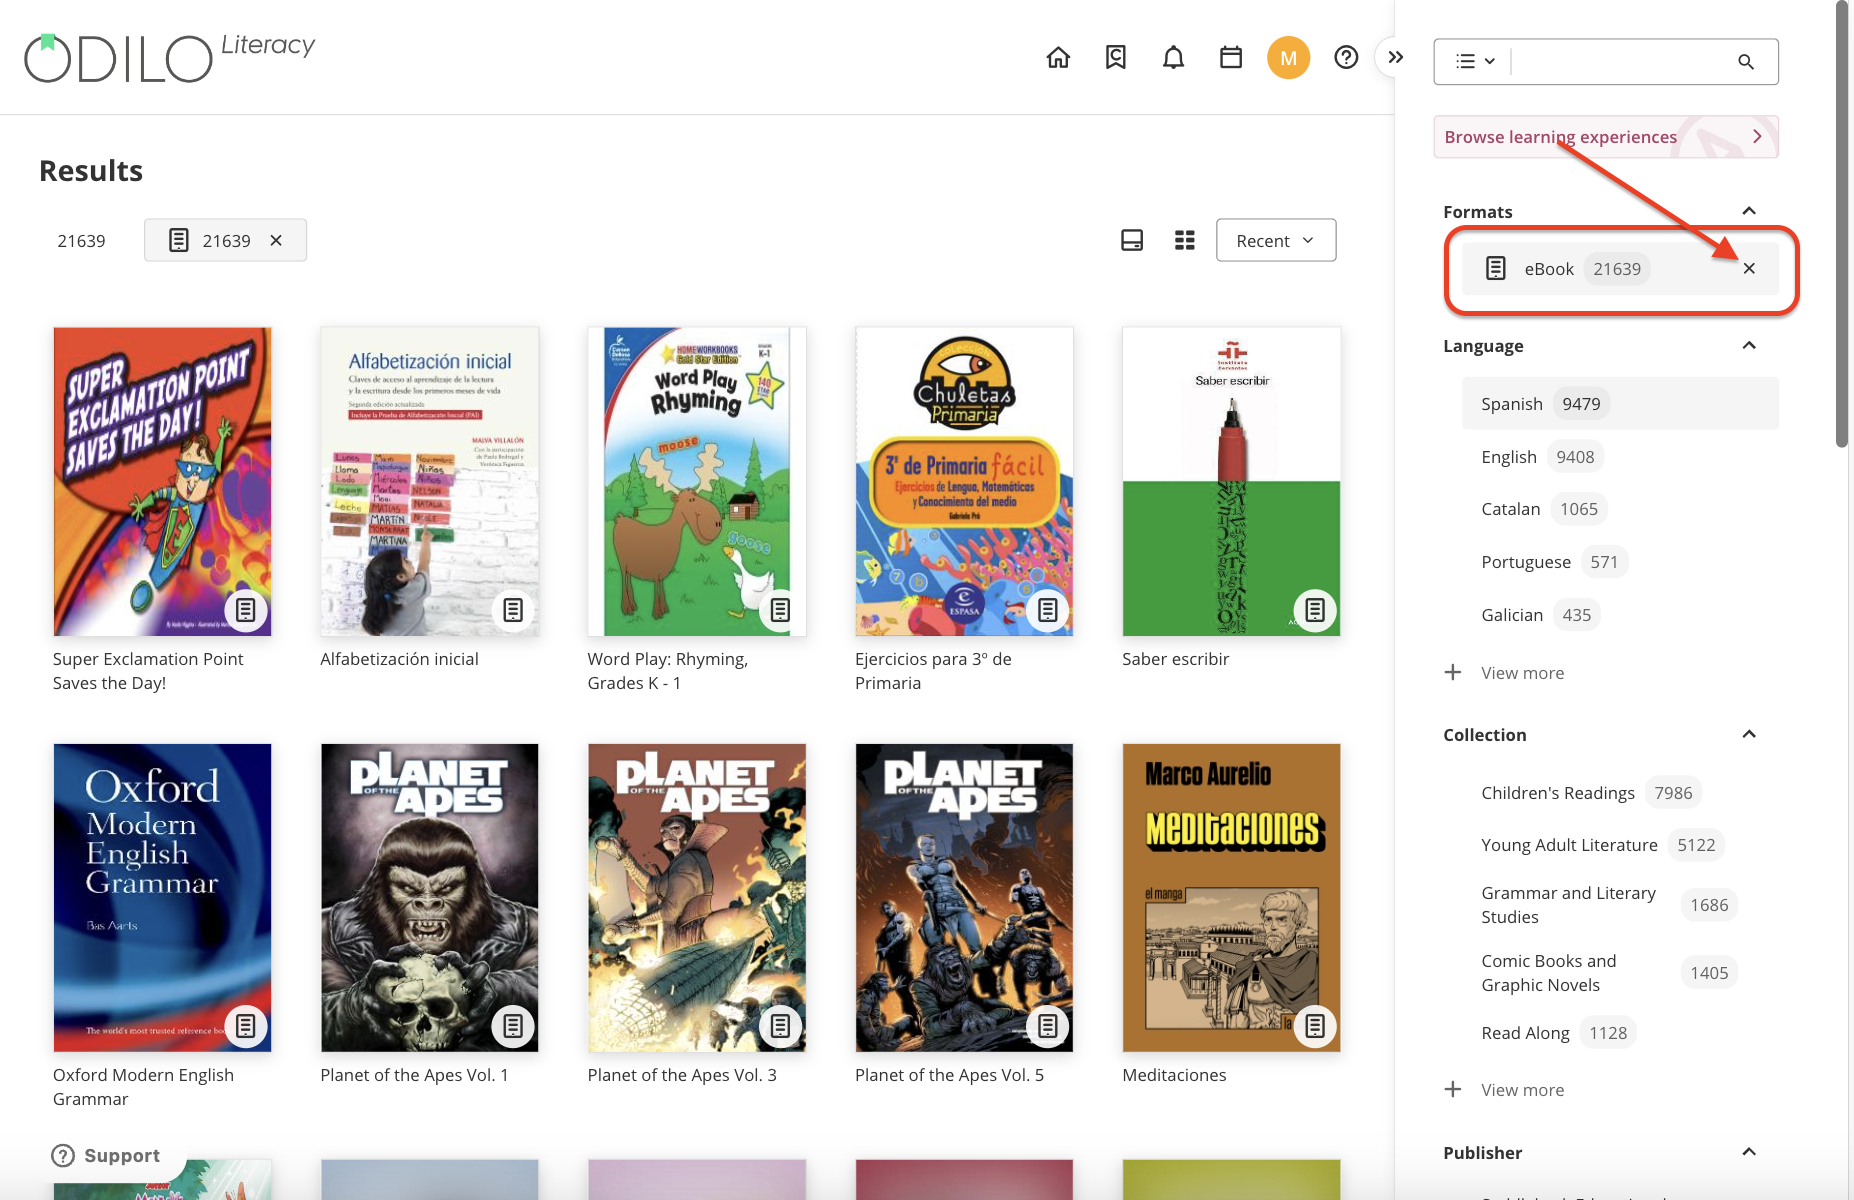1854x1200 pixels.
Task: Open the Recent sort dropdown
Action: pos(1276,241)
